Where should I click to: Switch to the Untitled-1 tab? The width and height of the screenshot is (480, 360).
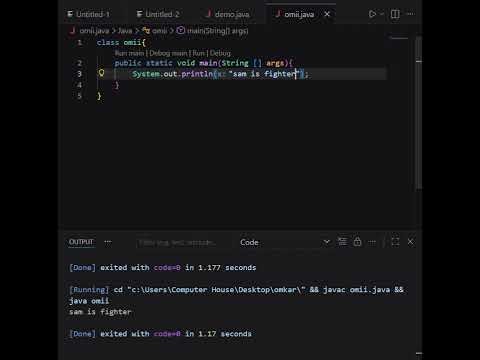[89, 14]
